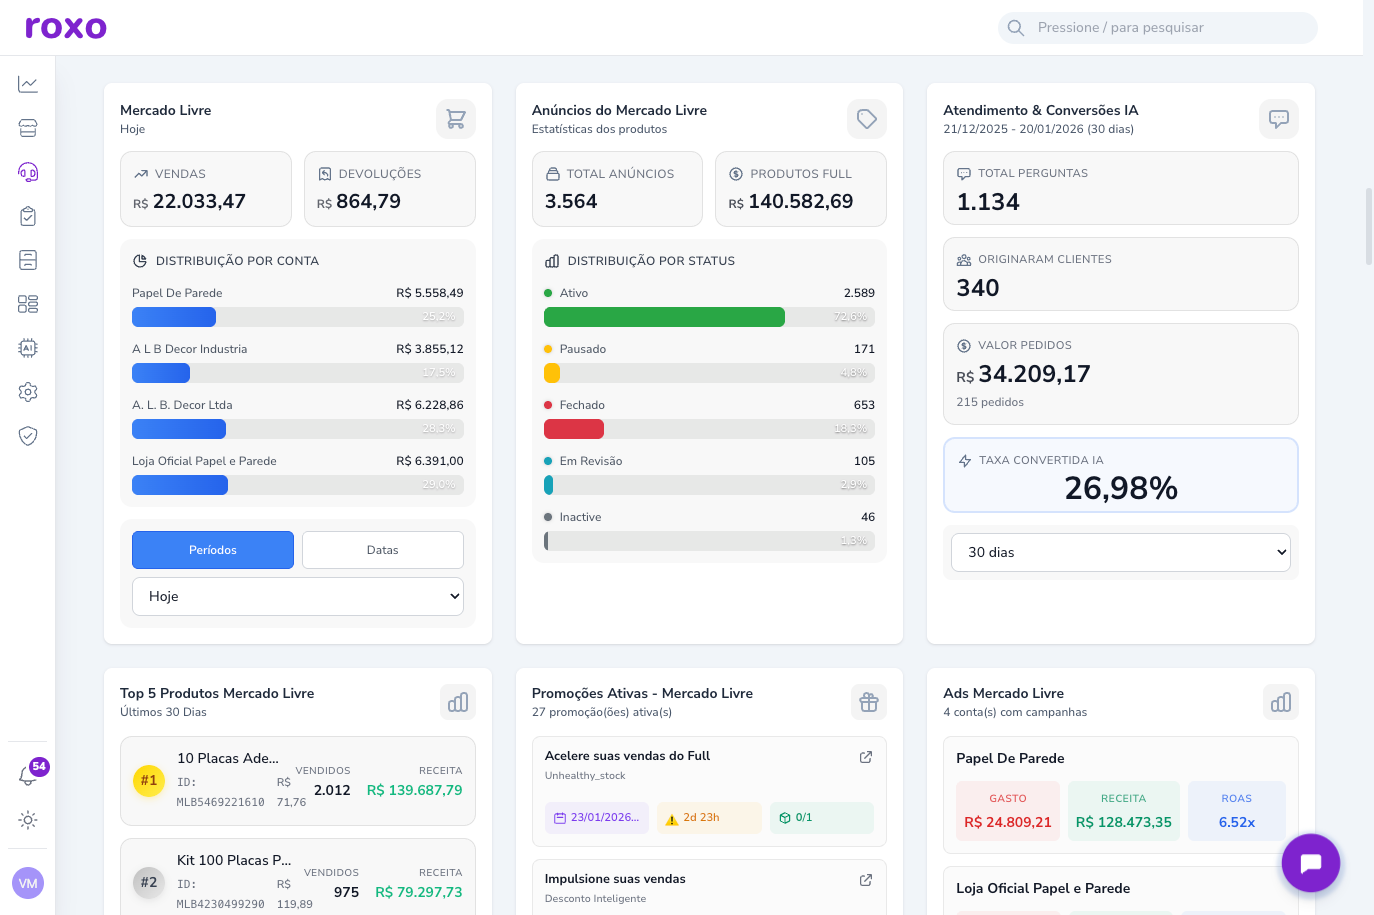Click the 2d 23h warning badge

pos(709,818)
